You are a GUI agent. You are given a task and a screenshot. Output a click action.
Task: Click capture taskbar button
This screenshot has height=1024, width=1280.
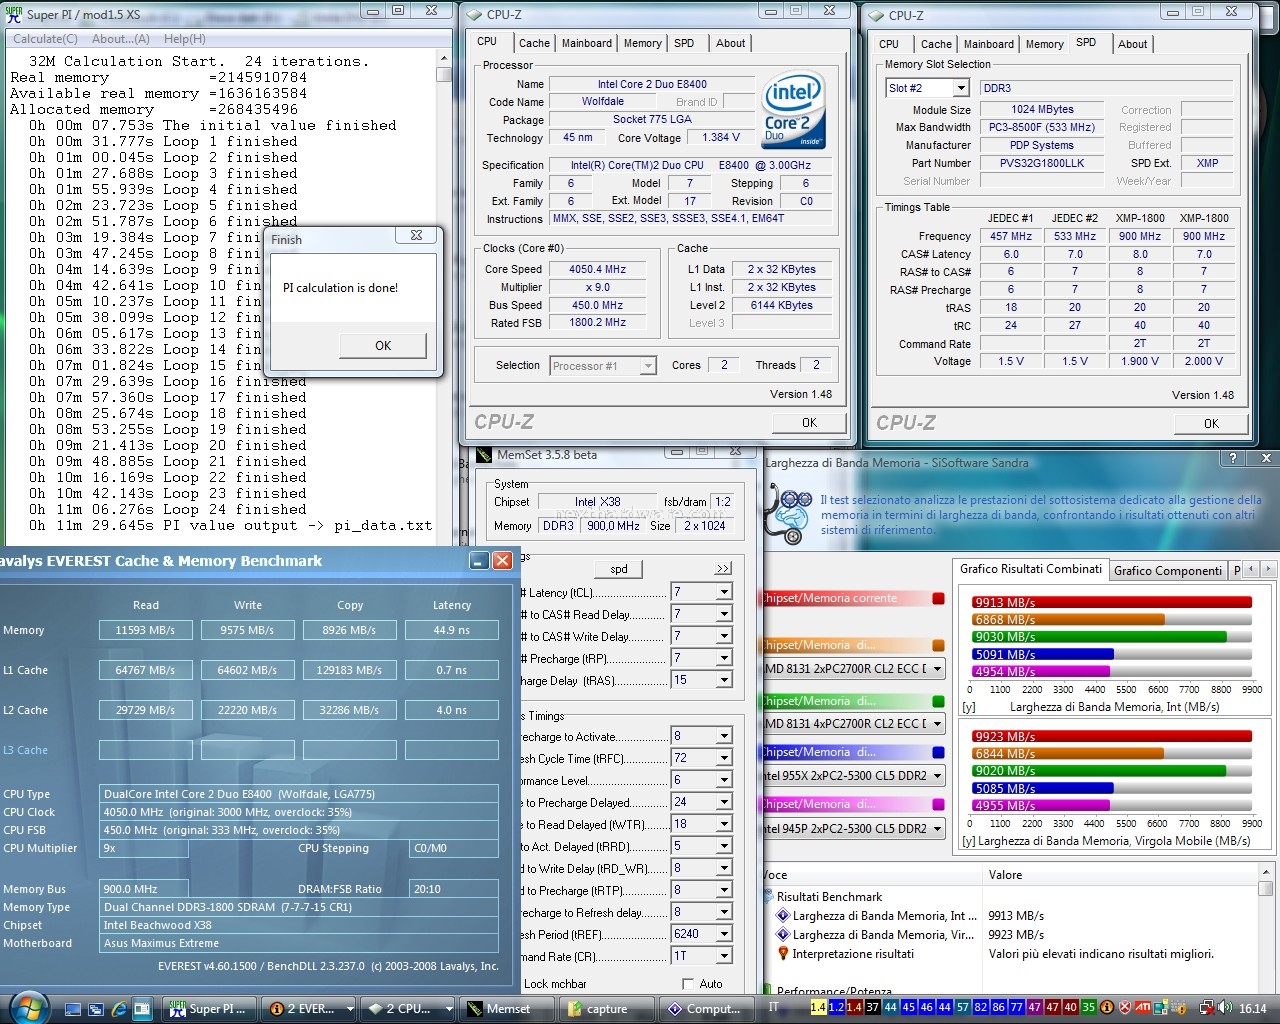click(x=606, y=1009)
